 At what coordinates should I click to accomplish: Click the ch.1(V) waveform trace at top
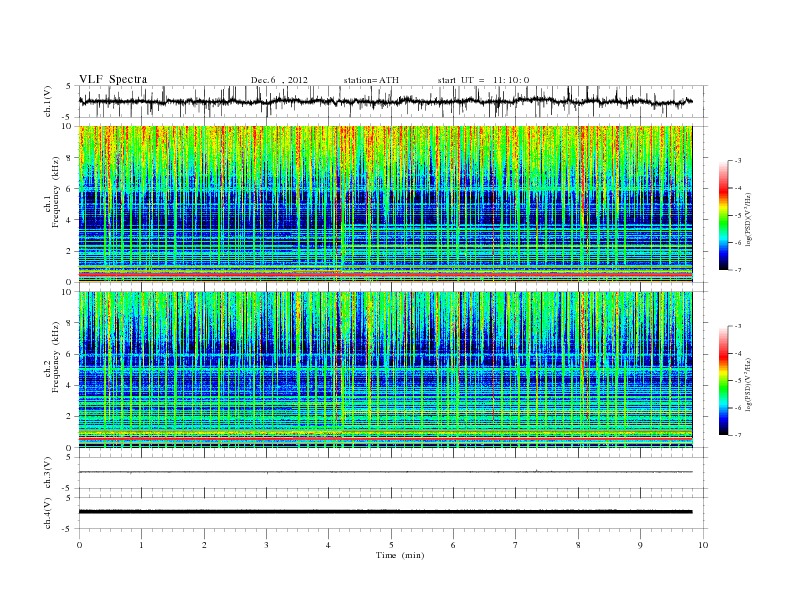(x=385, y=101)
